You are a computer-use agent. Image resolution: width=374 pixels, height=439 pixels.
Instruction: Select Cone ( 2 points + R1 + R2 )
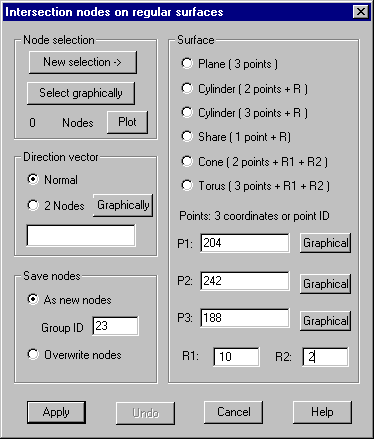click(x=255, y=162)
